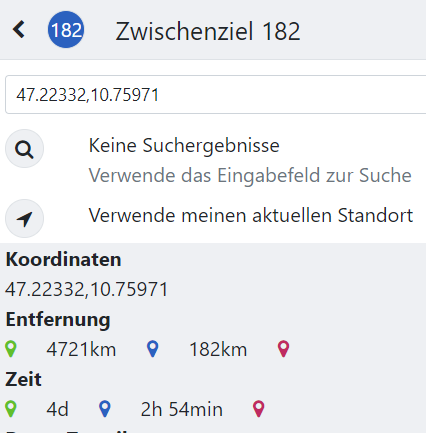Click the 4d time value
The height and width of the screenshot is (433, 426).
[57, 410]
